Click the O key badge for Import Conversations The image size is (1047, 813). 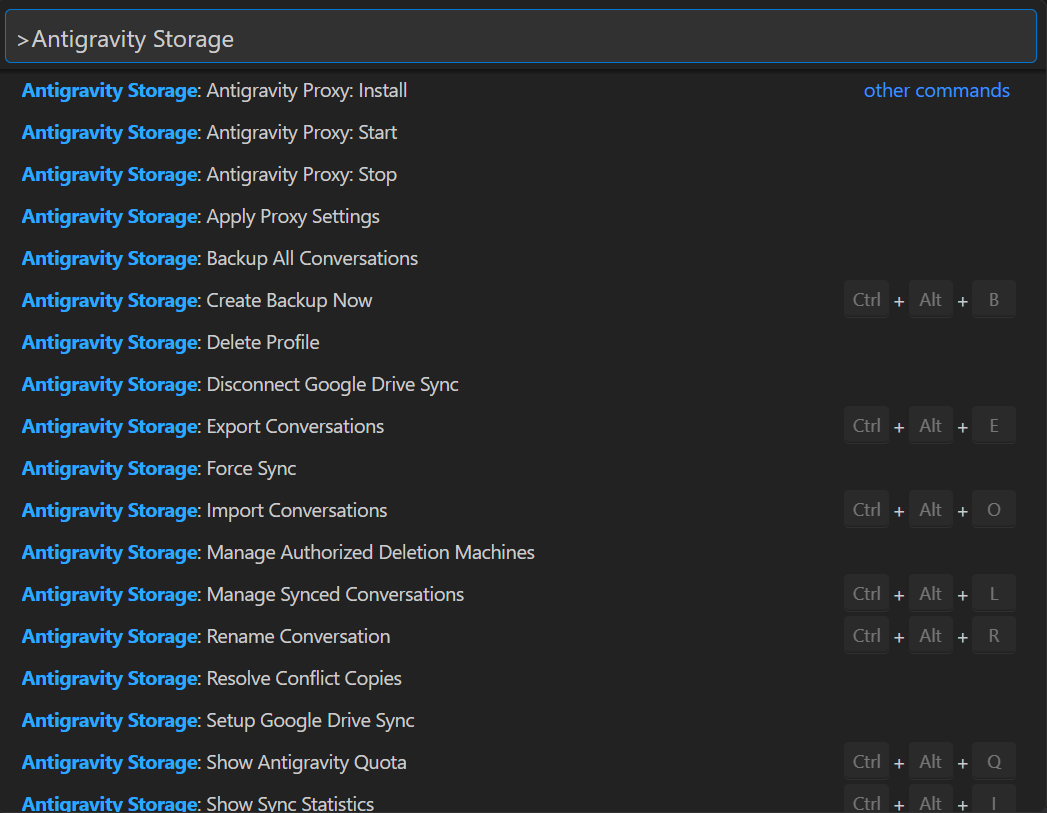[x=994, y=510]
